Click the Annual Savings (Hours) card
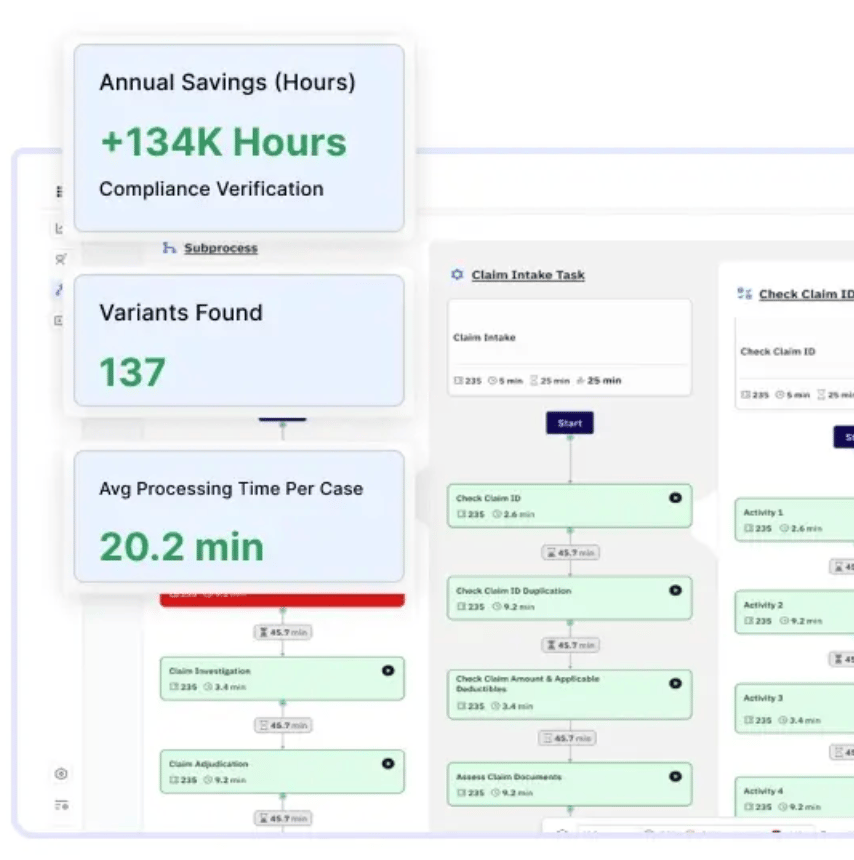Image resolution: width=854 pixels, height=860 pixels. [x=239, y=138]
